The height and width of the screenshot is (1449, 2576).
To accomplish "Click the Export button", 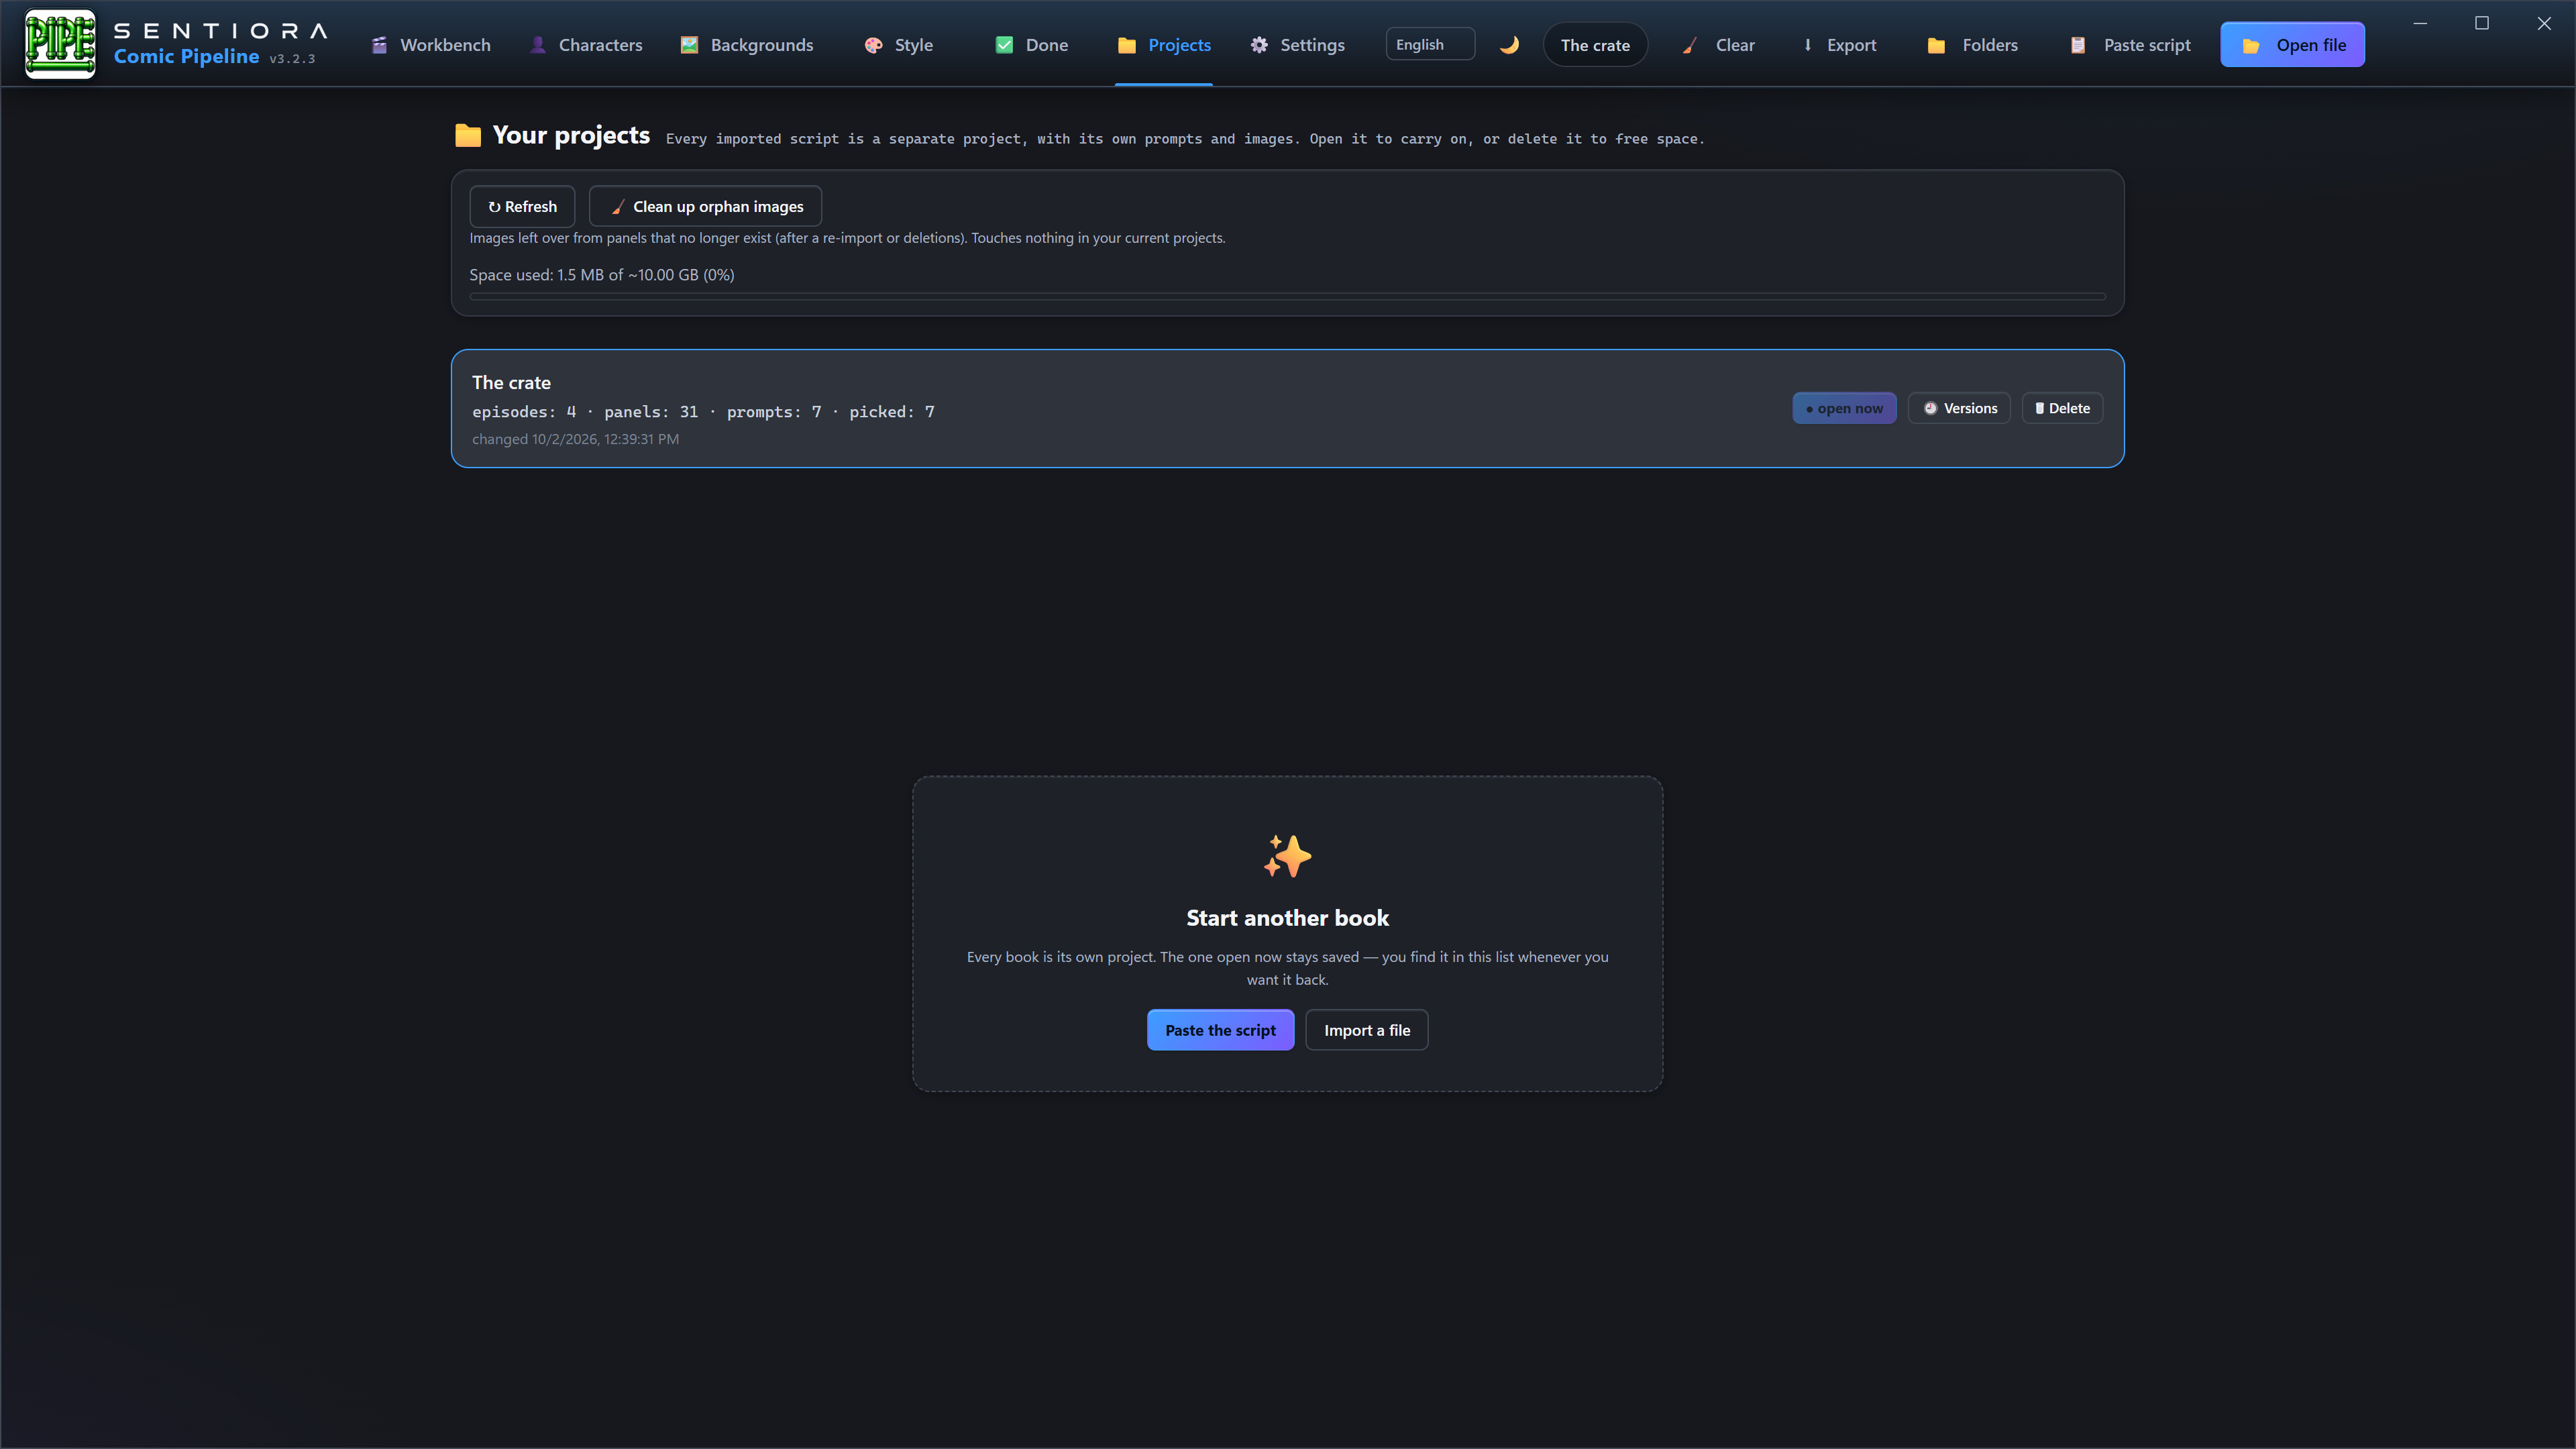I will point(1839,45).
